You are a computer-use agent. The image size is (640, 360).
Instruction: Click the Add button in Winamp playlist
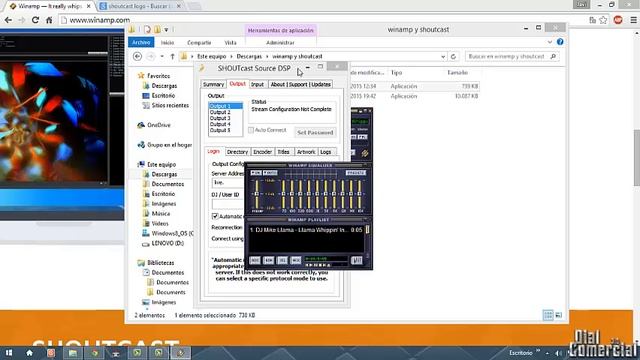pos(255,260)
